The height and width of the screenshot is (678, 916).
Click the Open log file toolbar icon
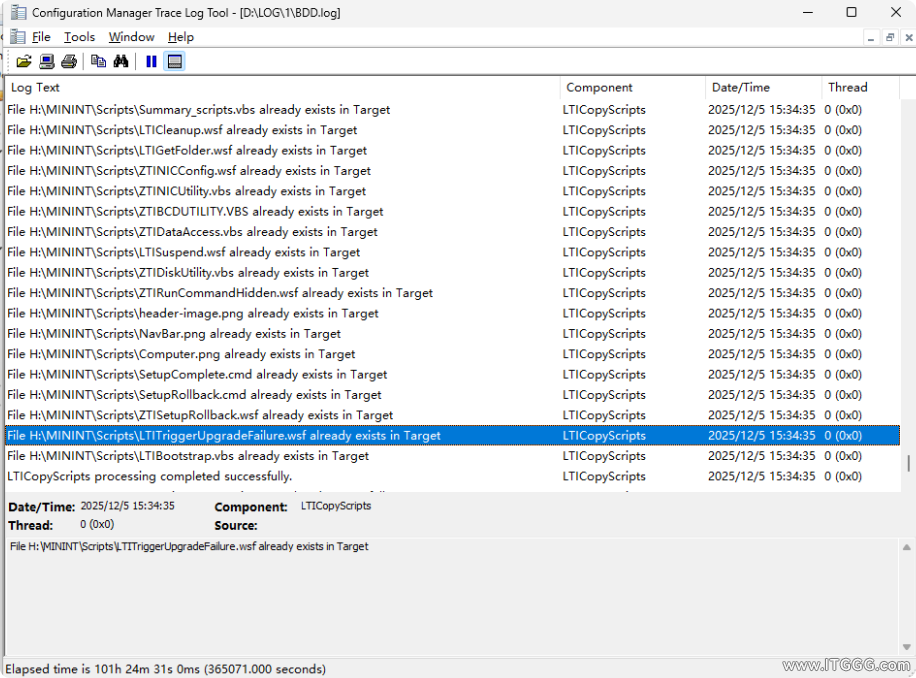point(24,61)
